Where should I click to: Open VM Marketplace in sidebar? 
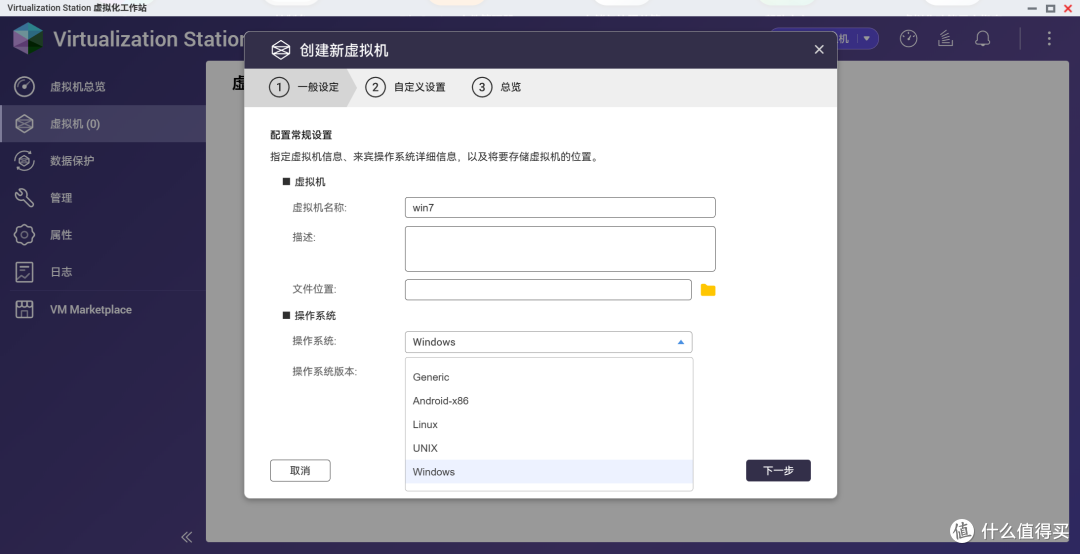[x=103, y=309]
